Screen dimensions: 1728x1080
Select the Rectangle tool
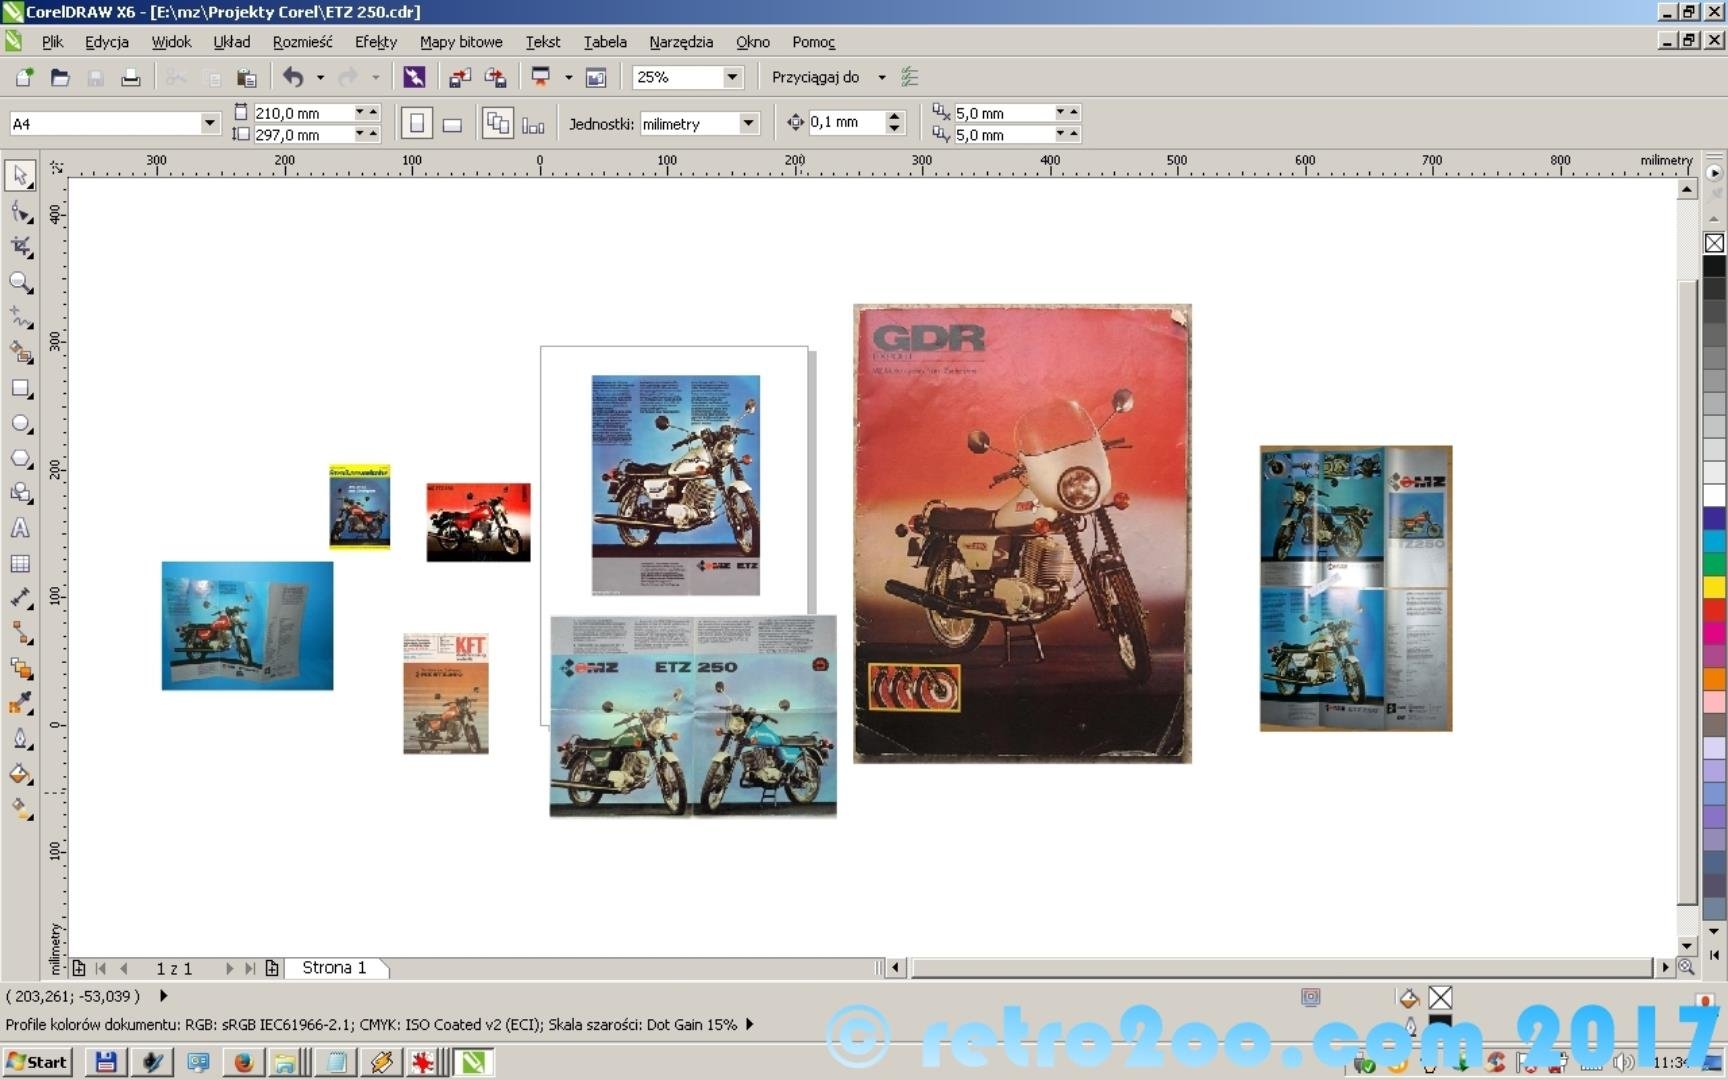pos(20,389)
